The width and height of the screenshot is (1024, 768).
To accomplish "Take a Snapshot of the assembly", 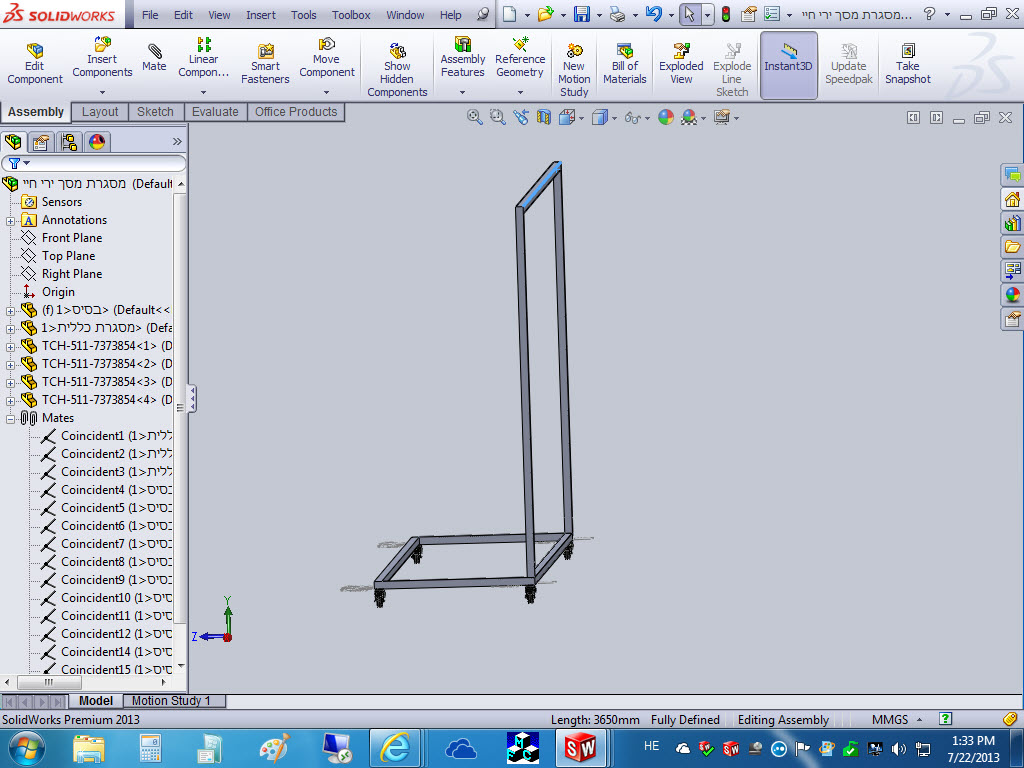I will point(907,64).
